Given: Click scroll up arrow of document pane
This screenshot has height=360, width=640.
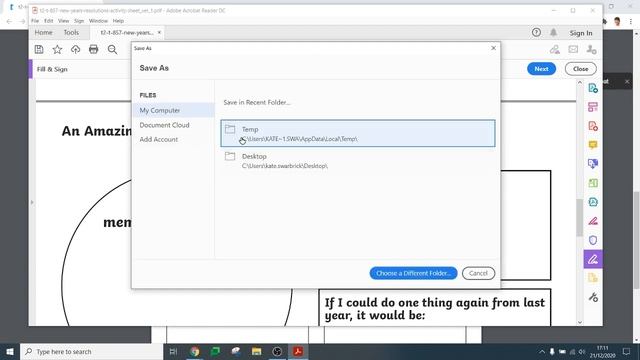Looking at the screenshot, I should point(580,82).
